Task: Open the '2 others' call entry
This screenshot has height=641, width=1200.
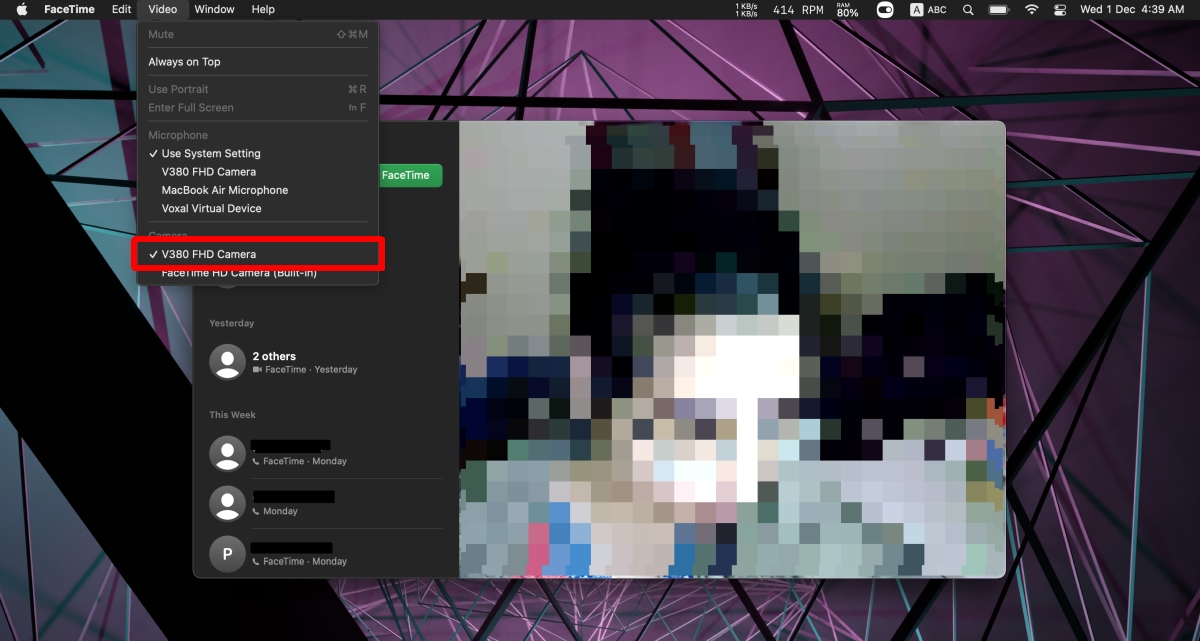Action: tap(326, 362)
